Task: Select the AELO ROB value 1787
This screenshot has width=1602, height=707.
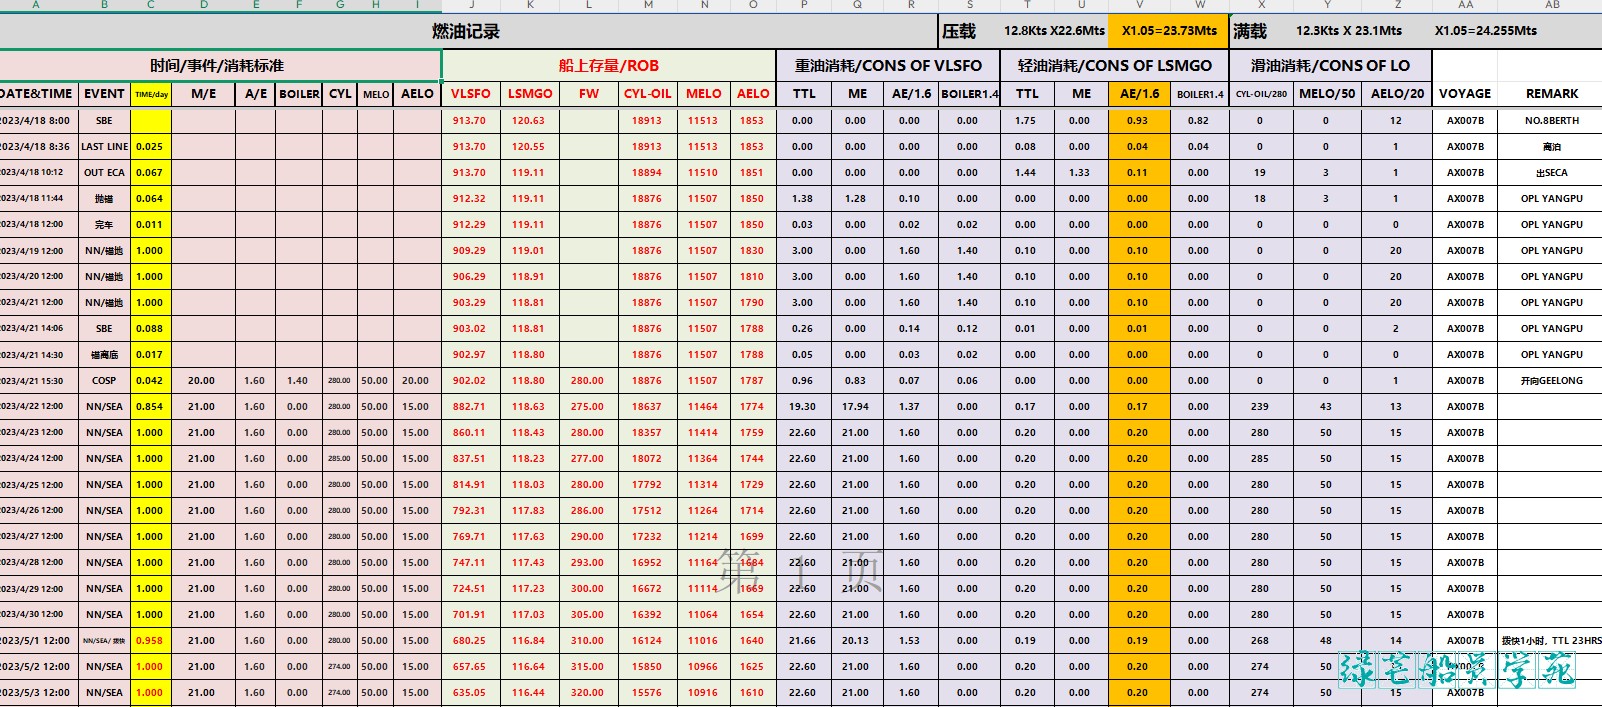Action: click(752, 381)
